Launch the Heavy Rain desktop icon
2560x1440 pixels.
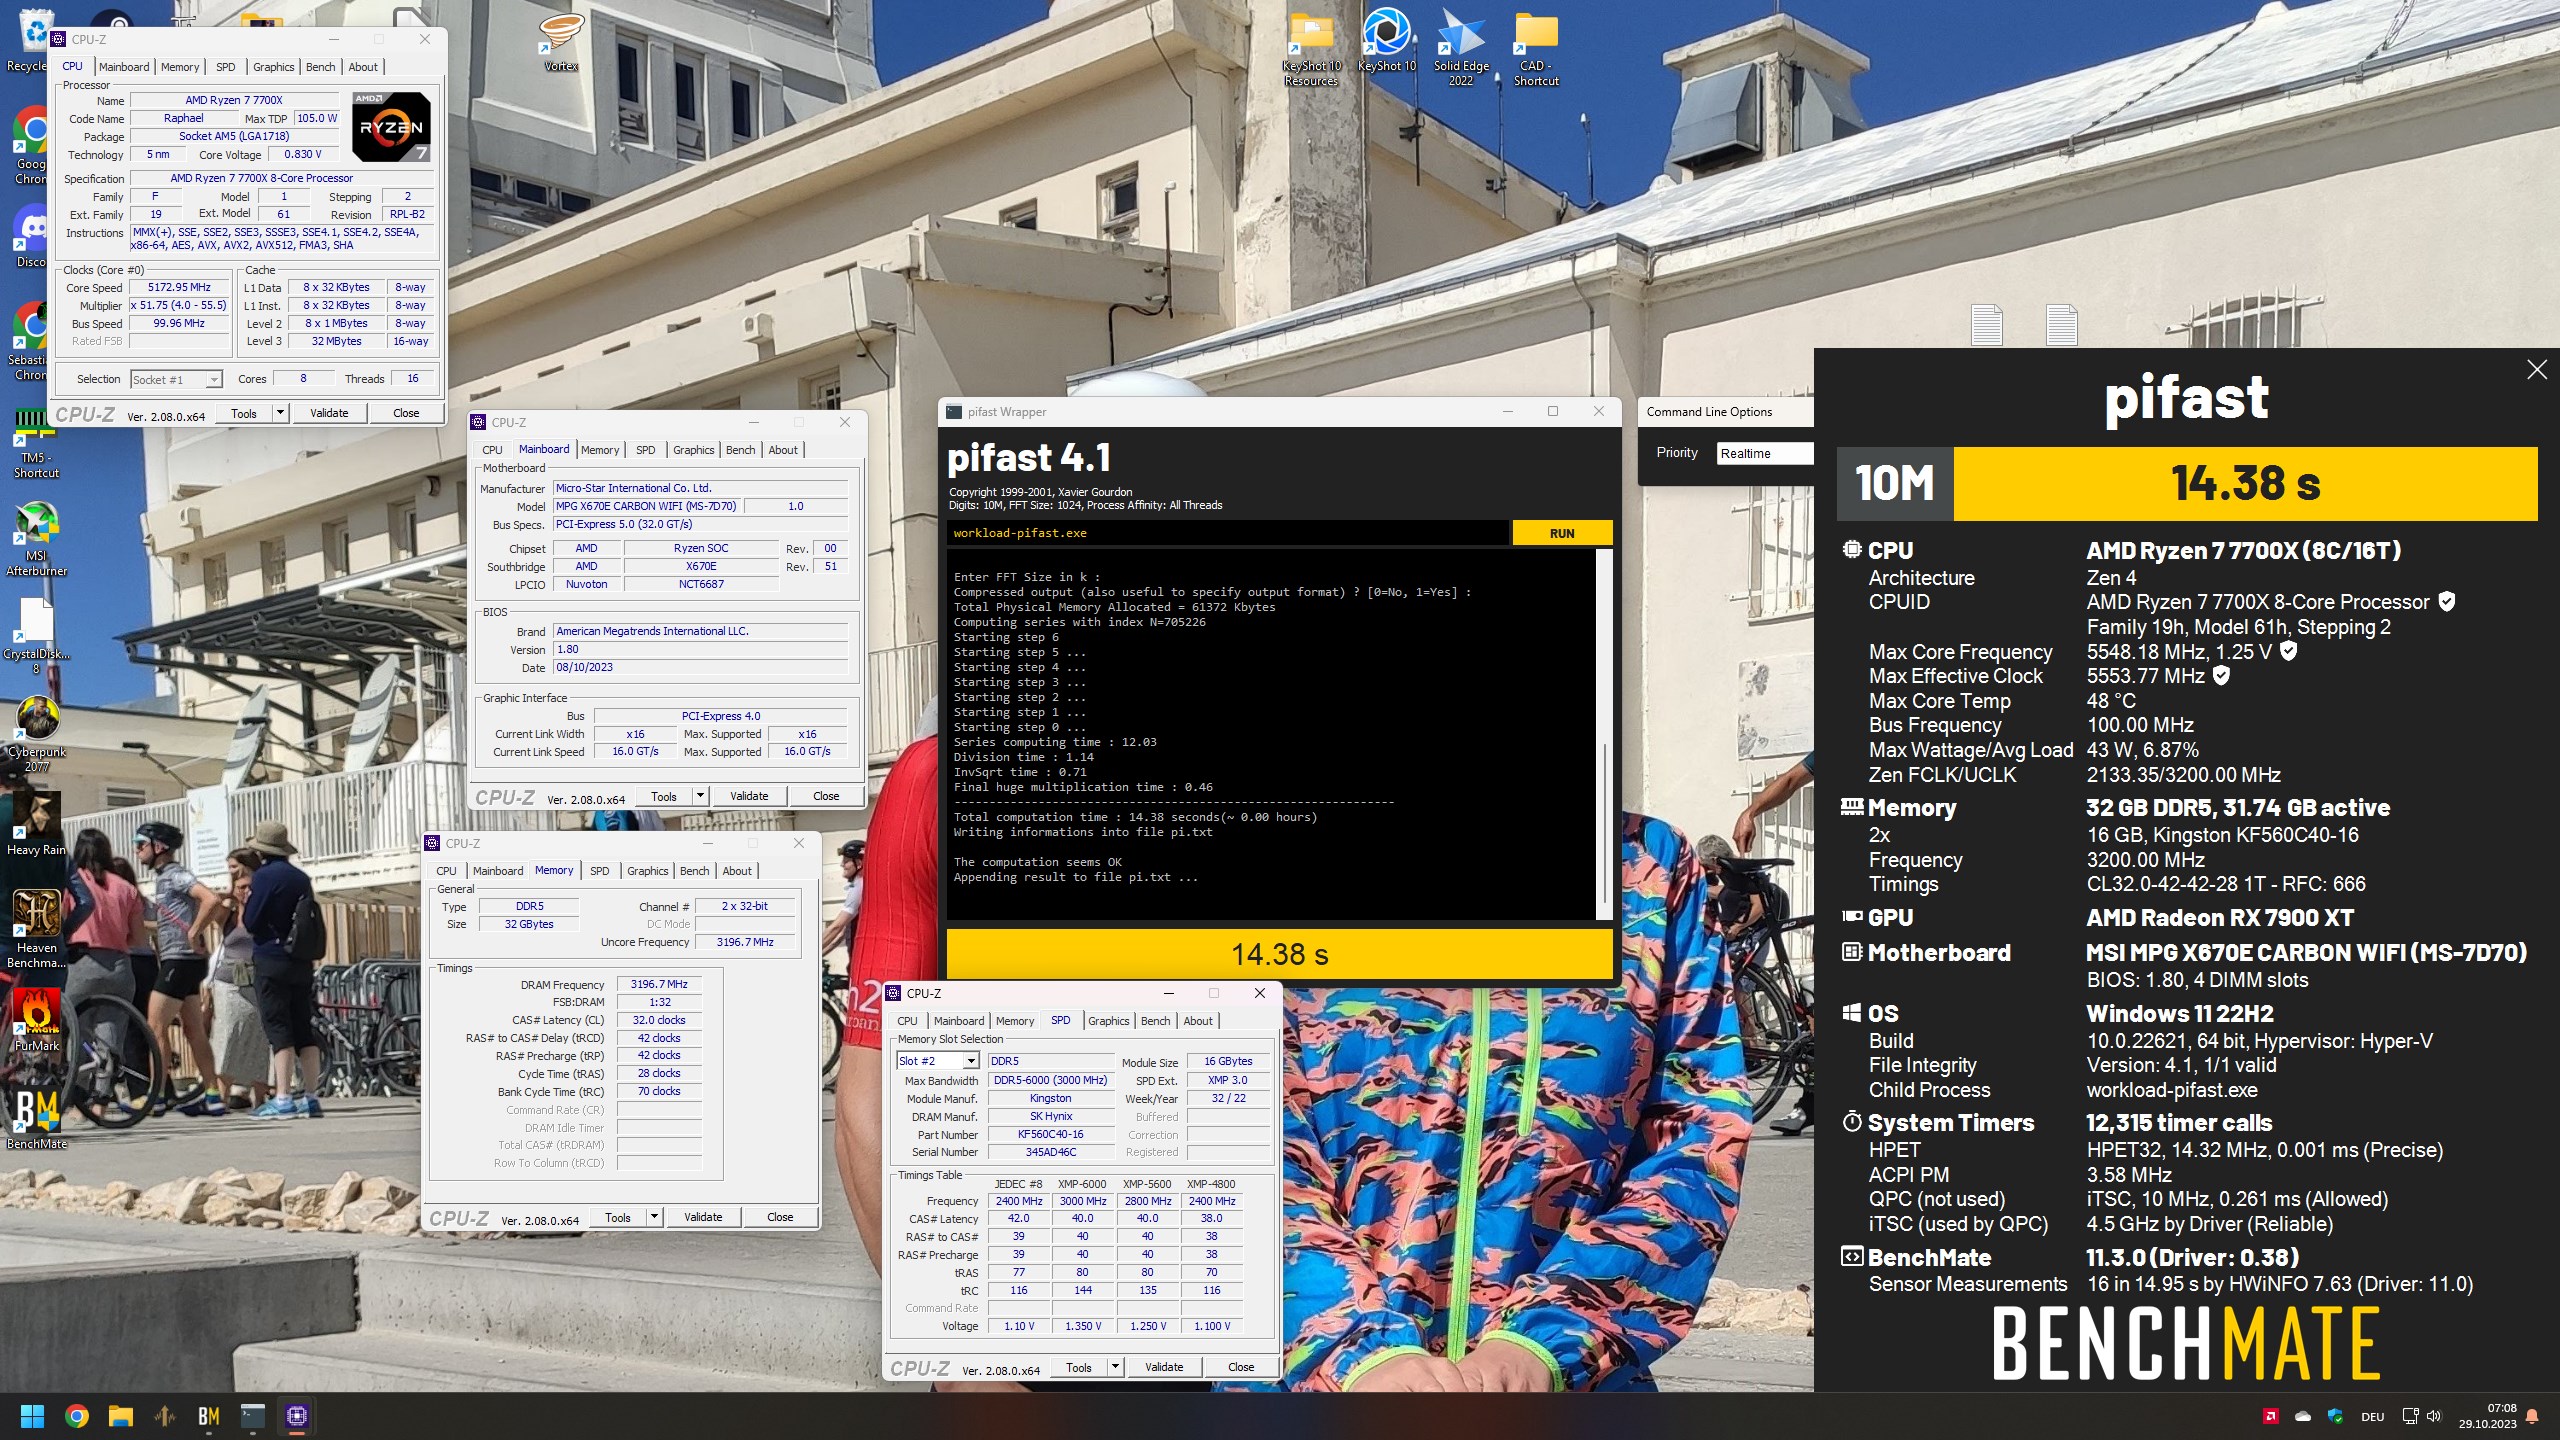coord(36,825)
